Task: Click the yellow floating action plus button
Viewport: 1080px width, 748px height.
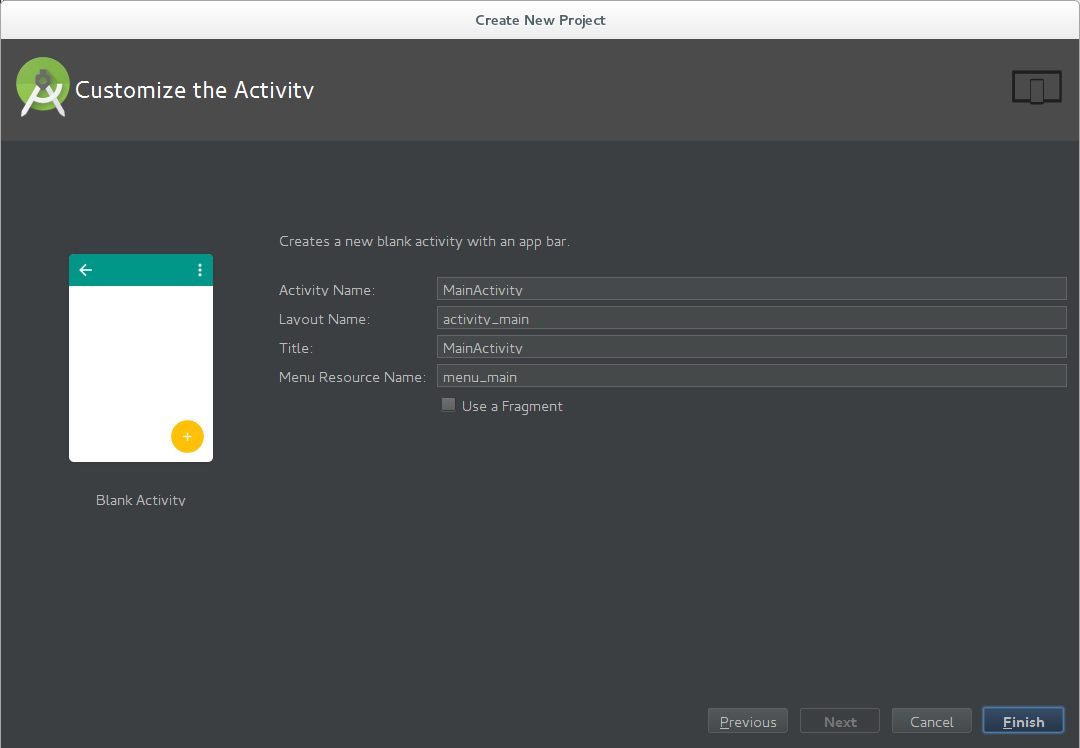Action: pos(187,437)
